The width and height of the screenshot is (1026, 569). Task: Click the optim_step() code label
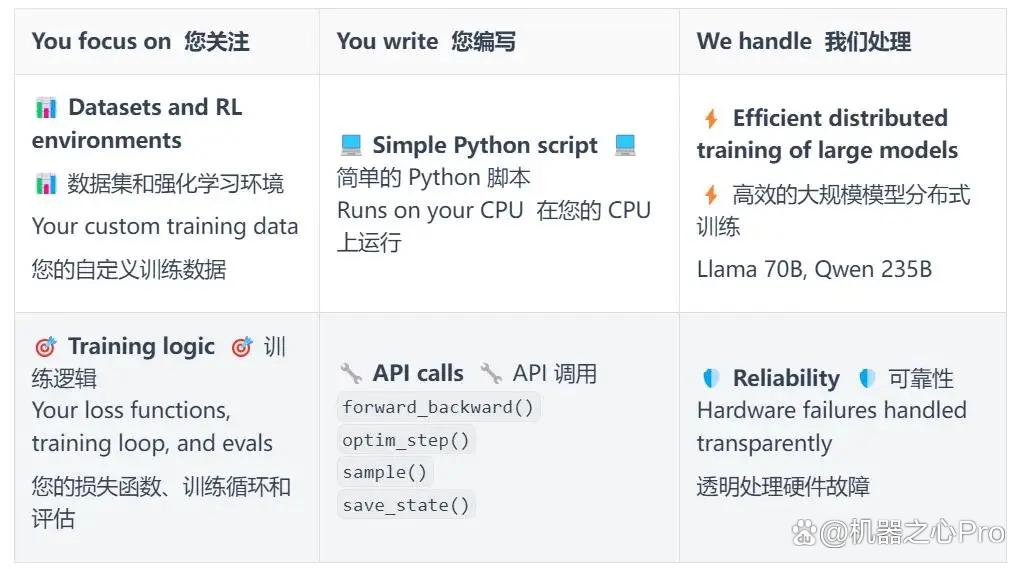tap(406, 440)
